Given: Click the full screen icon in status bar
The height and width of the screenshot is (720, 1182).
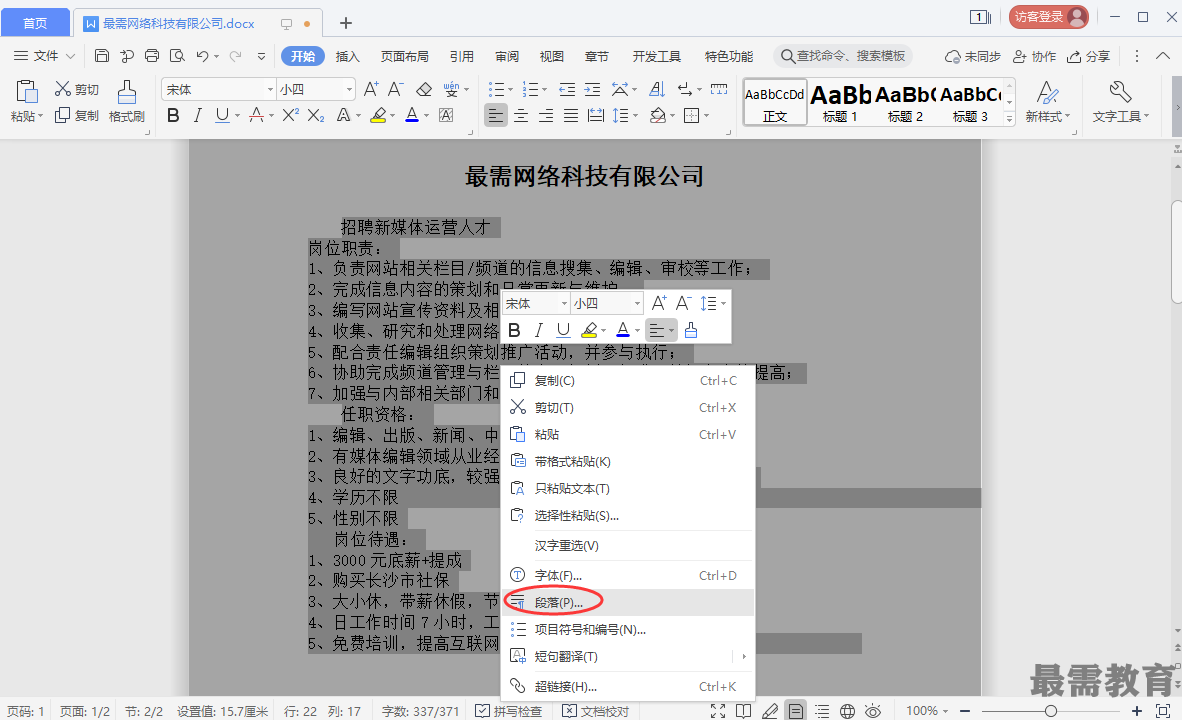Looking at the screenshot, I should (718, 711).
